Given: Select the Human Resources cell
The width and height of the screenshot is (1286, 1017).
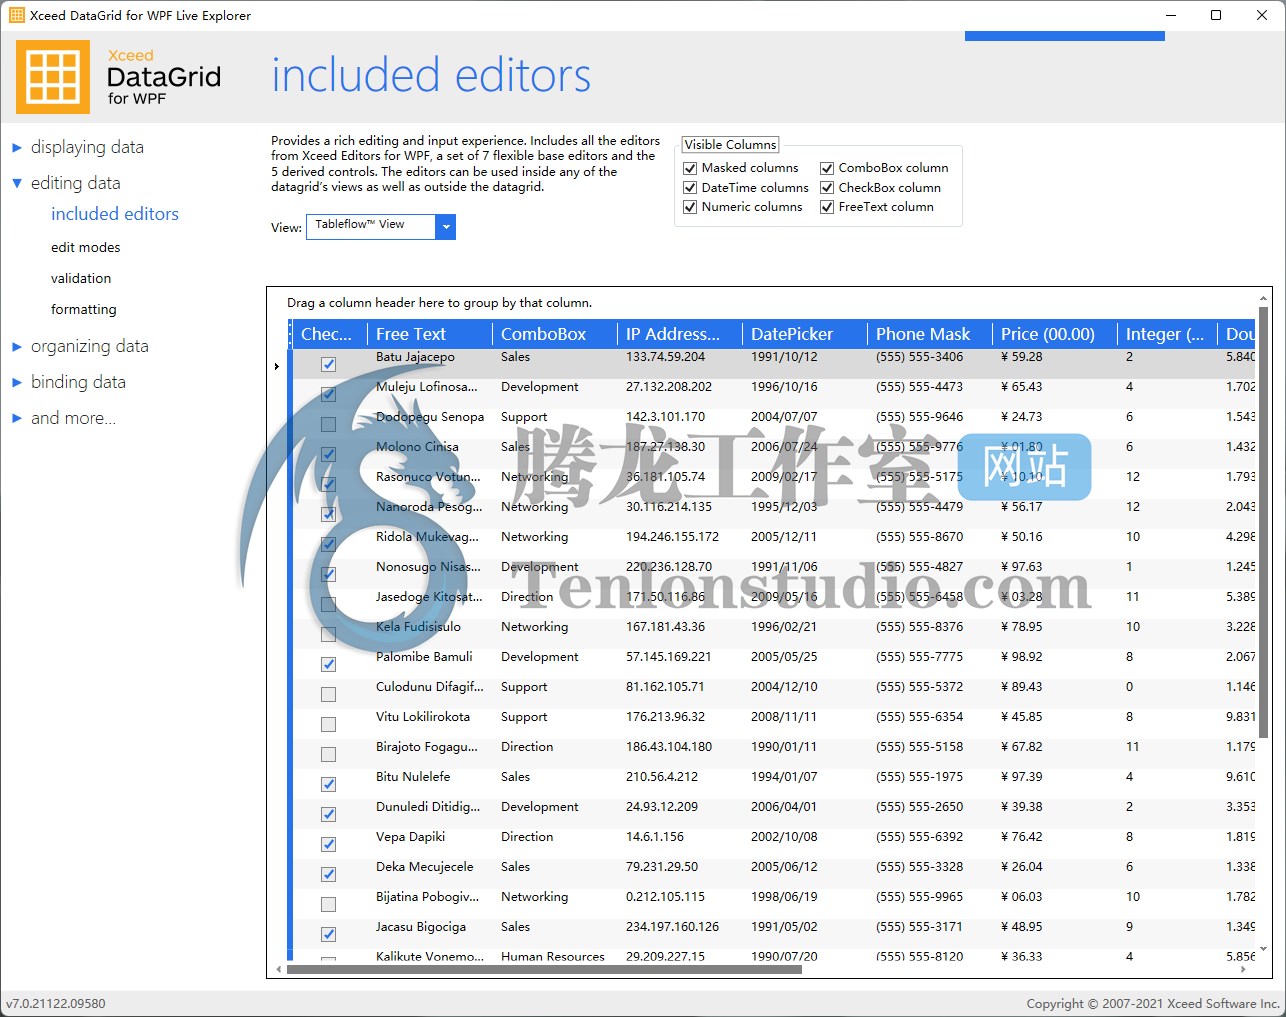Looking at the screenshot, I should point(553,956).
